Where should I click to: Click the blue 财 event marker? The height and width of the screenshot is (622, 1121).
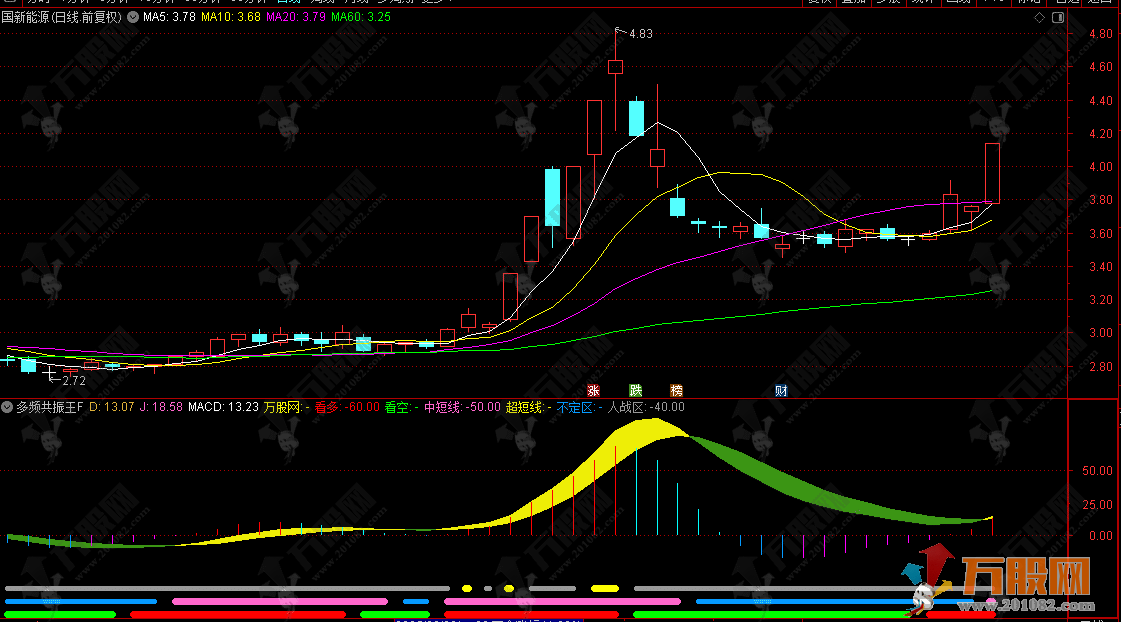click(782, 390)
